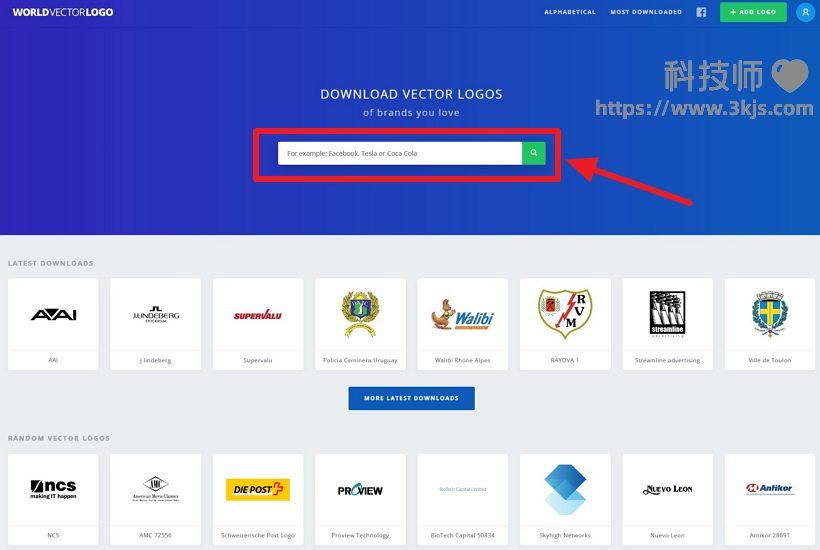Screen dimensions: 820x550
Task: Click 'Ville de Toulon' caption text
Action: [770, 360]
